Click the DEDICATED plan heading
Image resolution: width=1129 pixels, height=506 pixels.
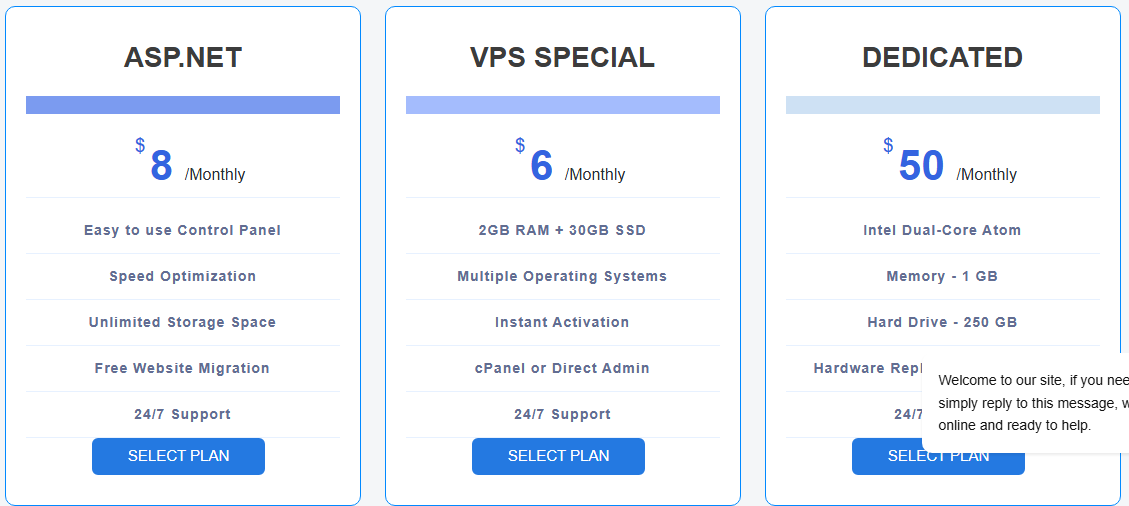coord(942,58)
